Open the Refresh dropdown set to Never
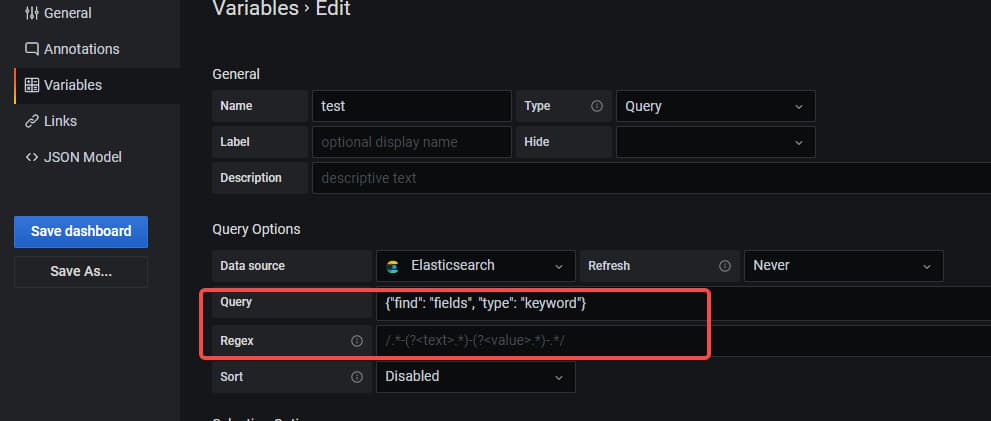Screen dimensions: 991x421 point(843,266)
